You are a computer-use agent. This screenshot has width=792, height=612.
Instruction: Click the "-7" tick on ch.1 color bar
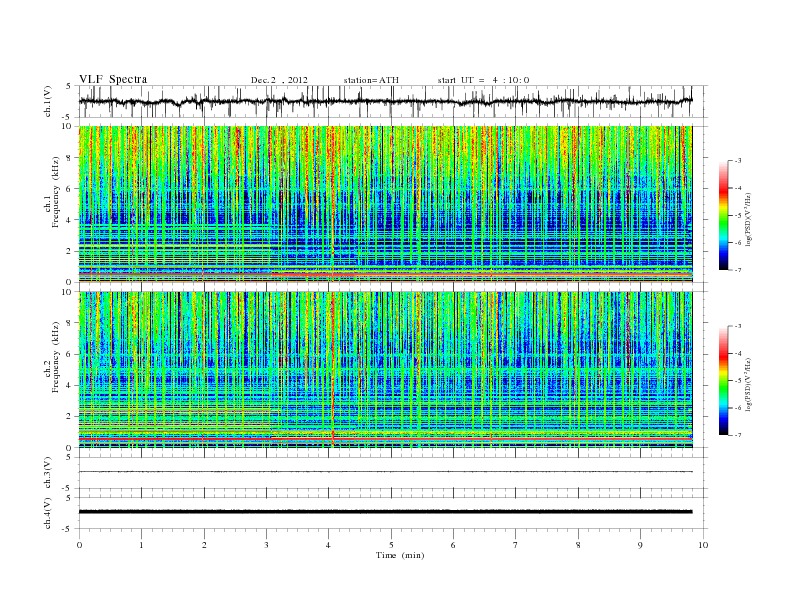pyautogui.click(x=738, y=270)
